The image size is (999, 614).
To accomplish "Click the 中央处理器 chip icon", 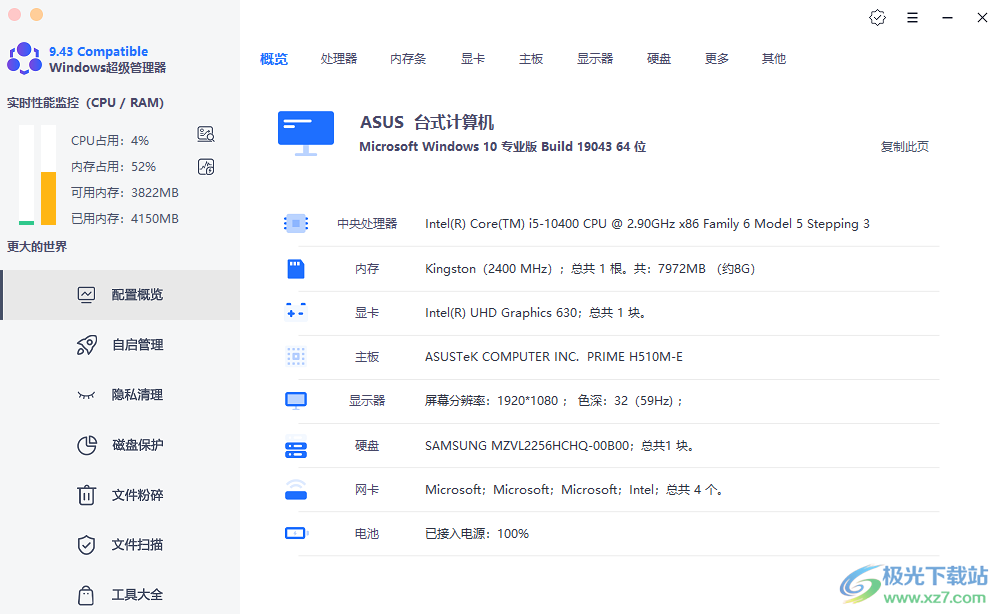I will [x=296, y=224].
